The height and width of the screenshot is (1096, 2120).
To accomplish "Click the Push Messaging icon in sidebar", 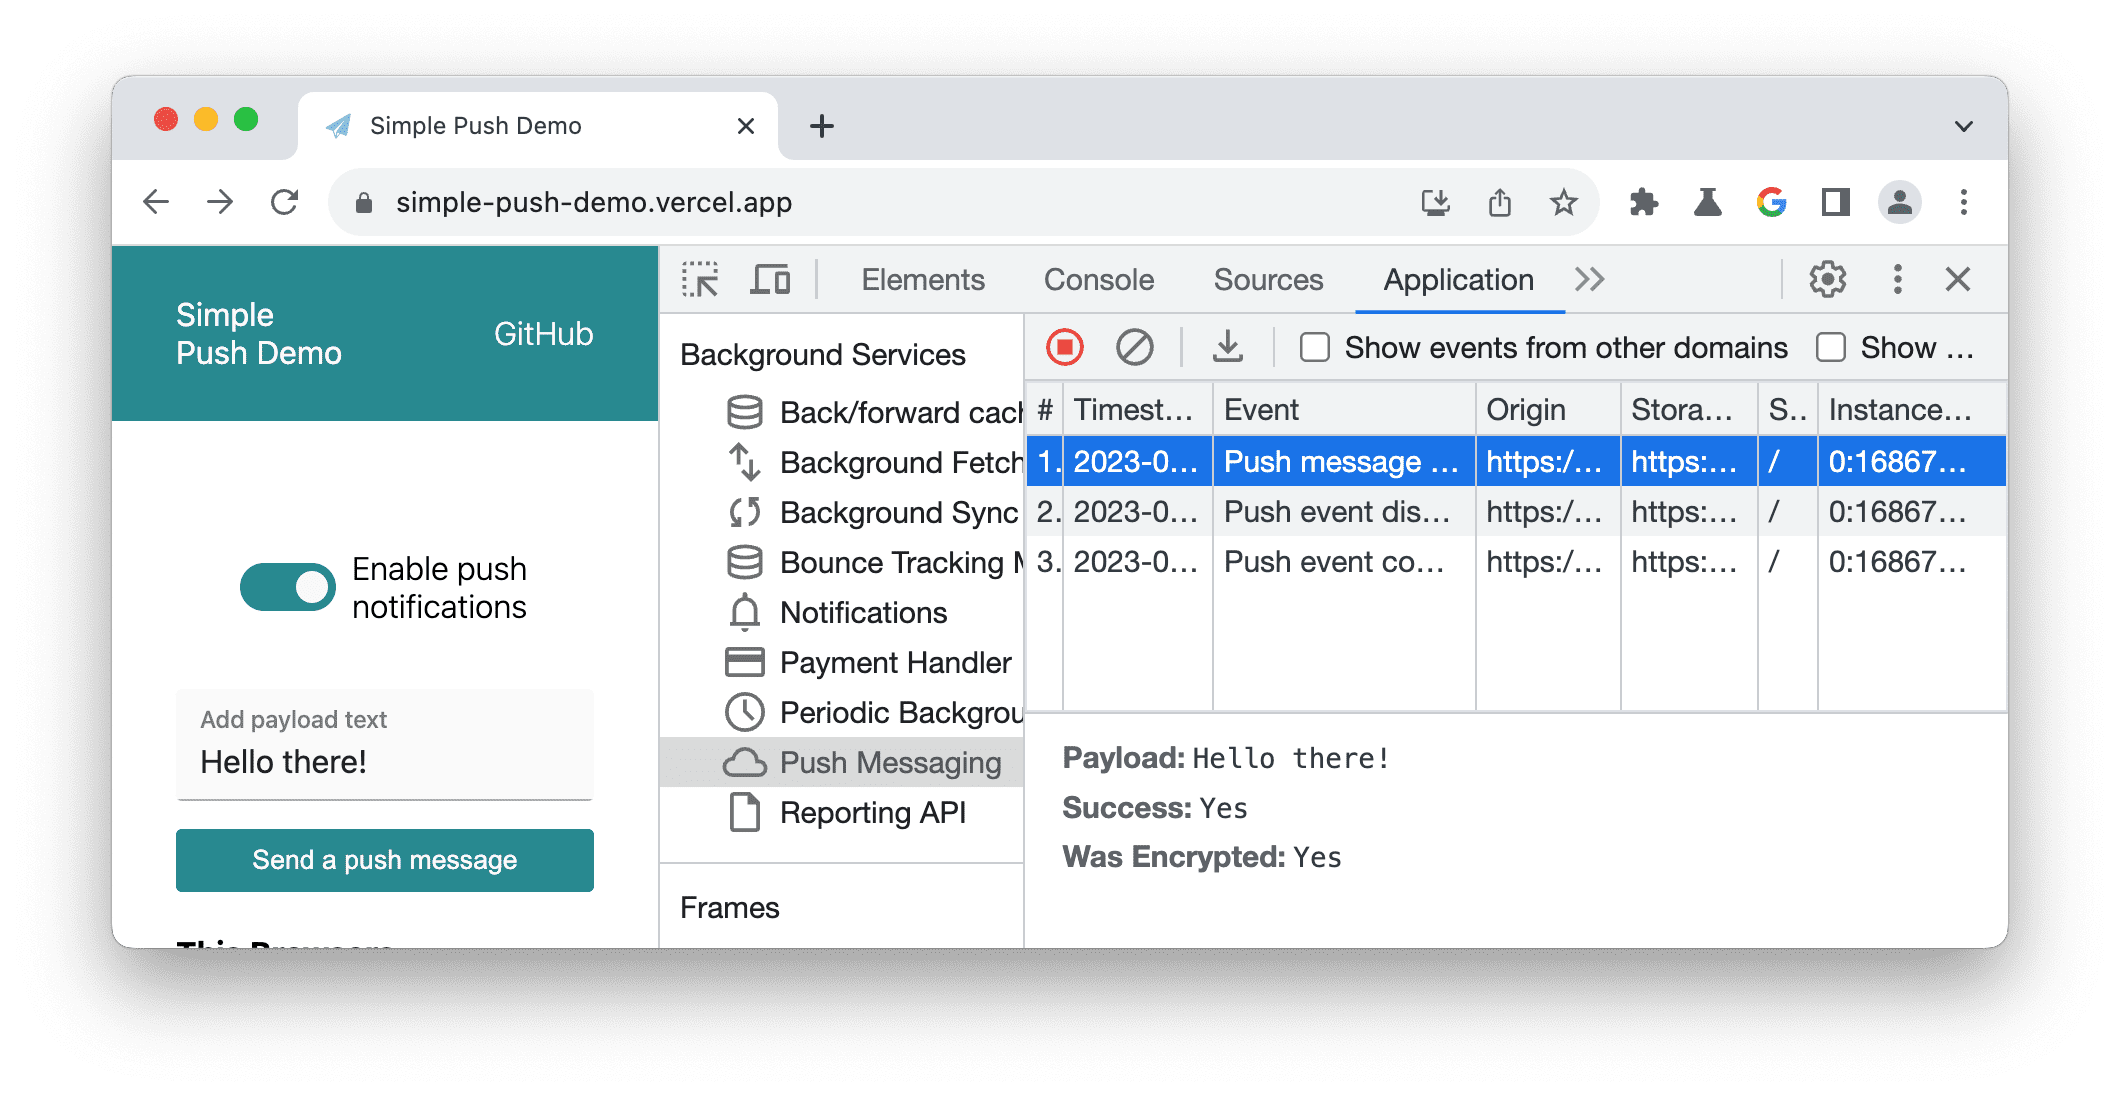I will coord(743,762).
